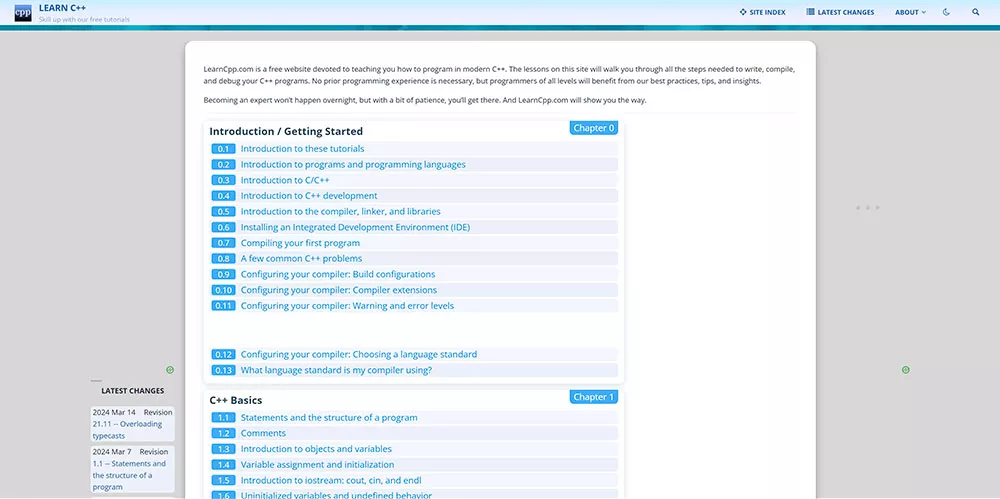Open What language standard is my compiler using?
Viewport: 1000px width, 499px height.
(336, 370)
